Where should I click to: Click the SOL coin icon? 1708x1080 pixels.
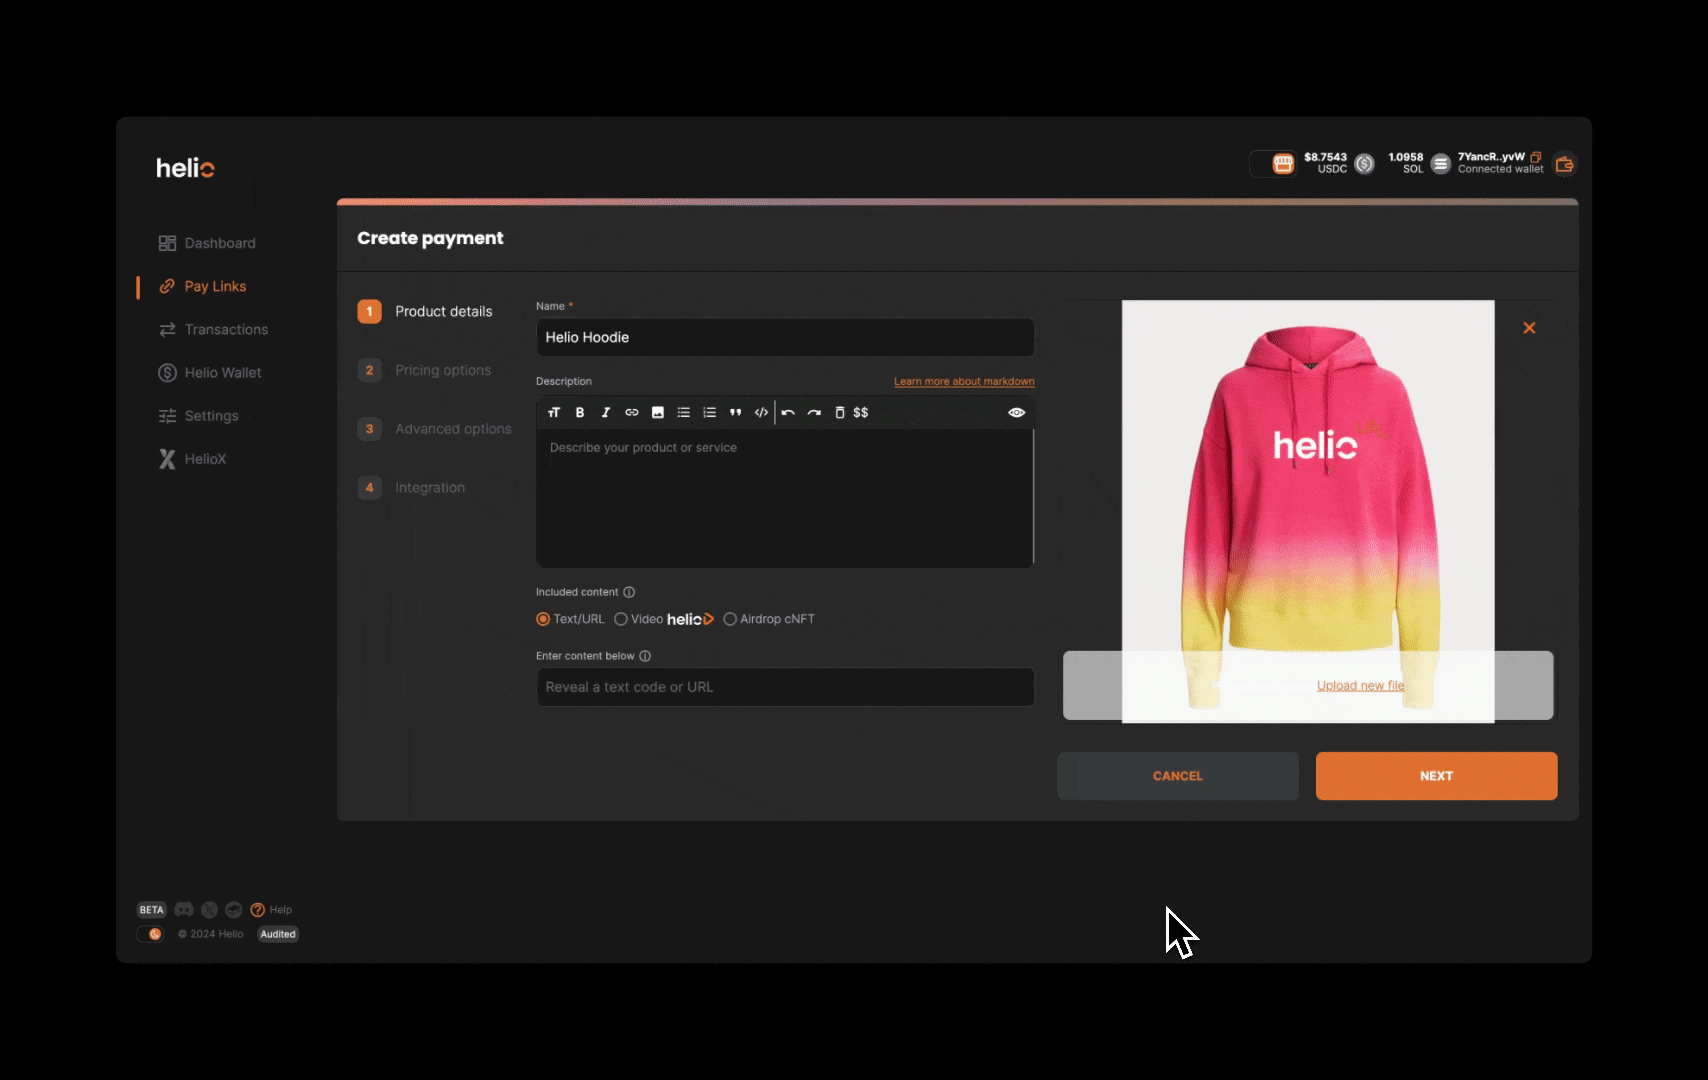coord(1441,163)
